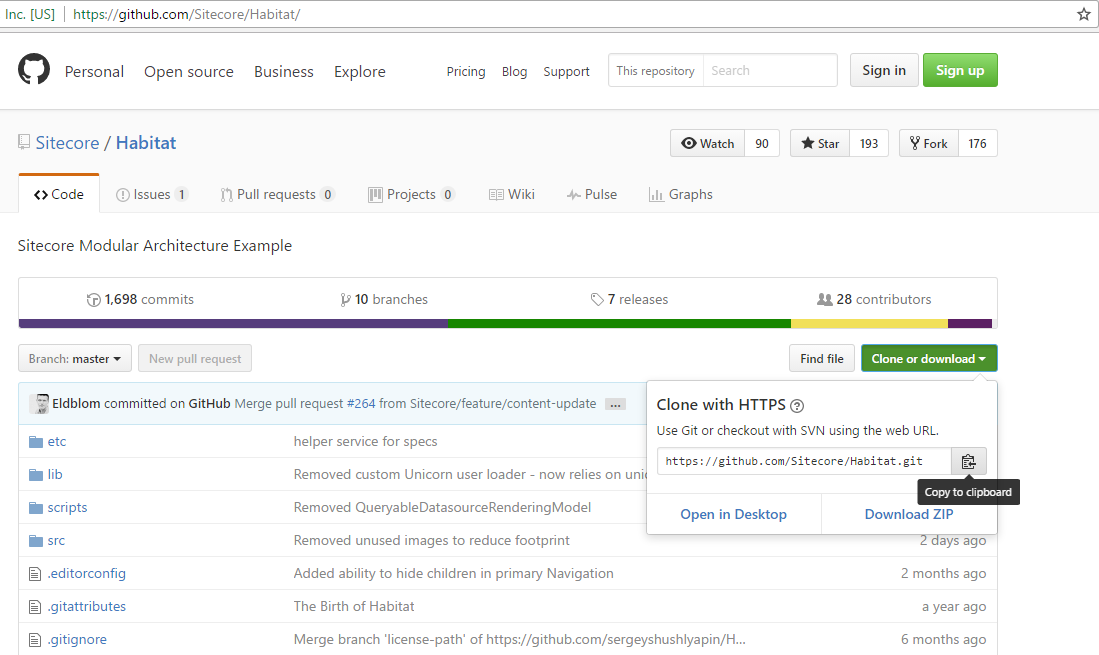Star the Habitat repository
The width and height of the screenshot is (1099, 655).
click(818, 143)
